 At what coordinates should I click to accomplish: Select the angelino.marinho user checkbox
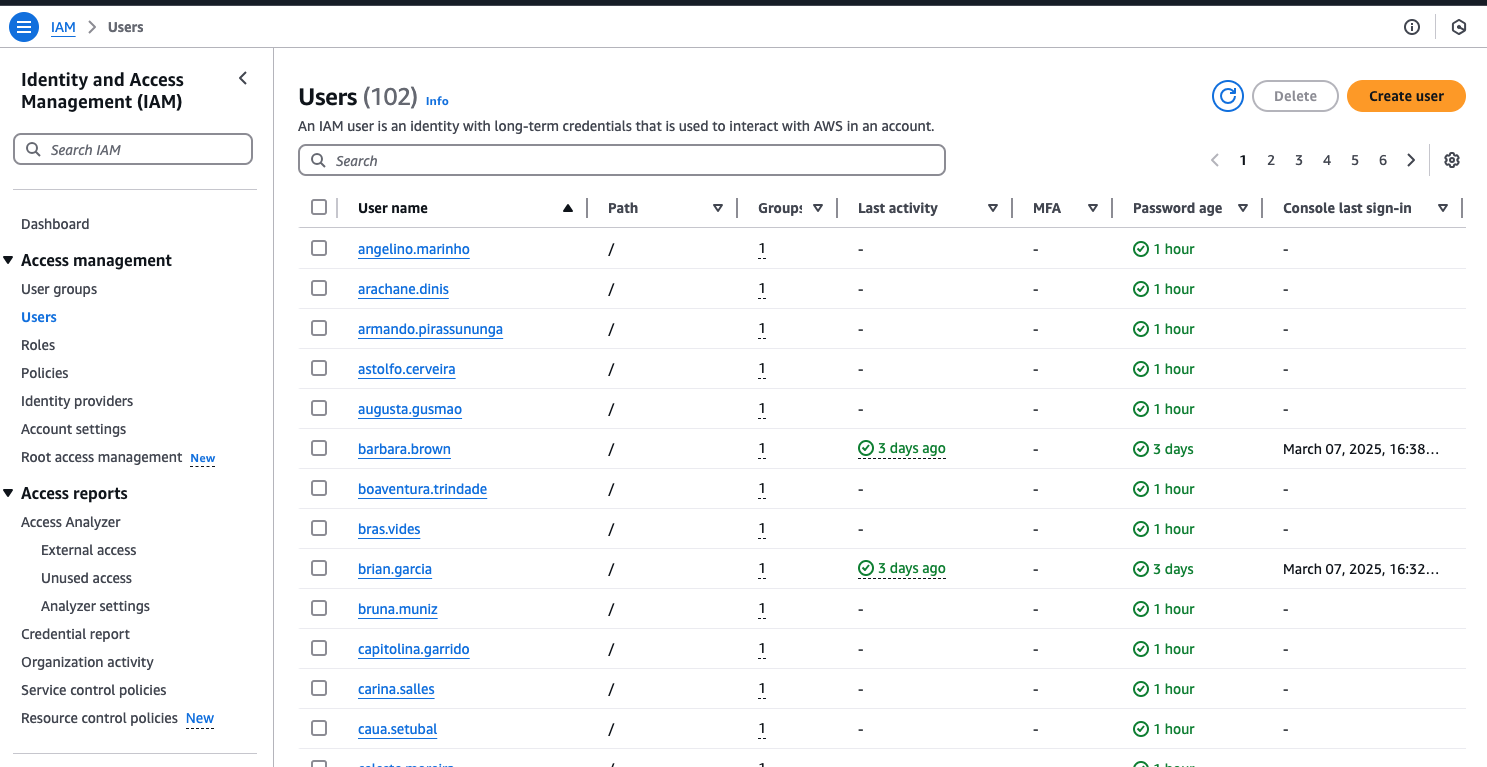click(319, 248)
